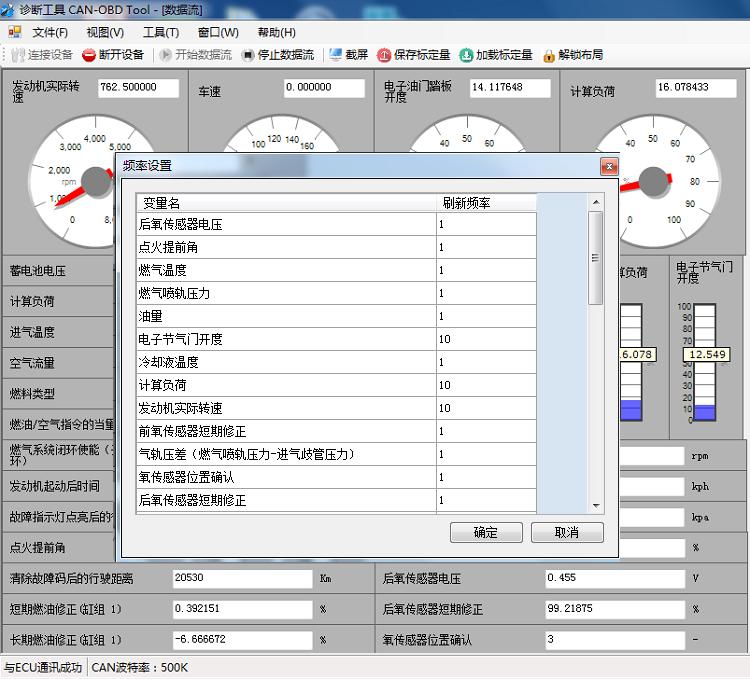
Task: Click the 连接设备 connect device icon
Action: 18,55
